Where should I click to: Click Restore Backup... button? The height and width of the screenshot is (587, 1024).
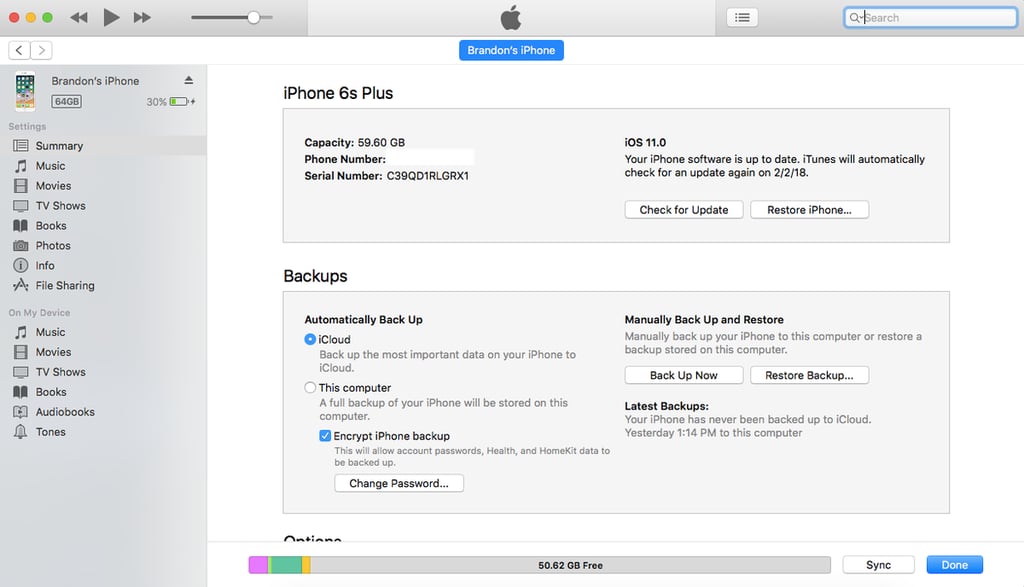point(809,375)
